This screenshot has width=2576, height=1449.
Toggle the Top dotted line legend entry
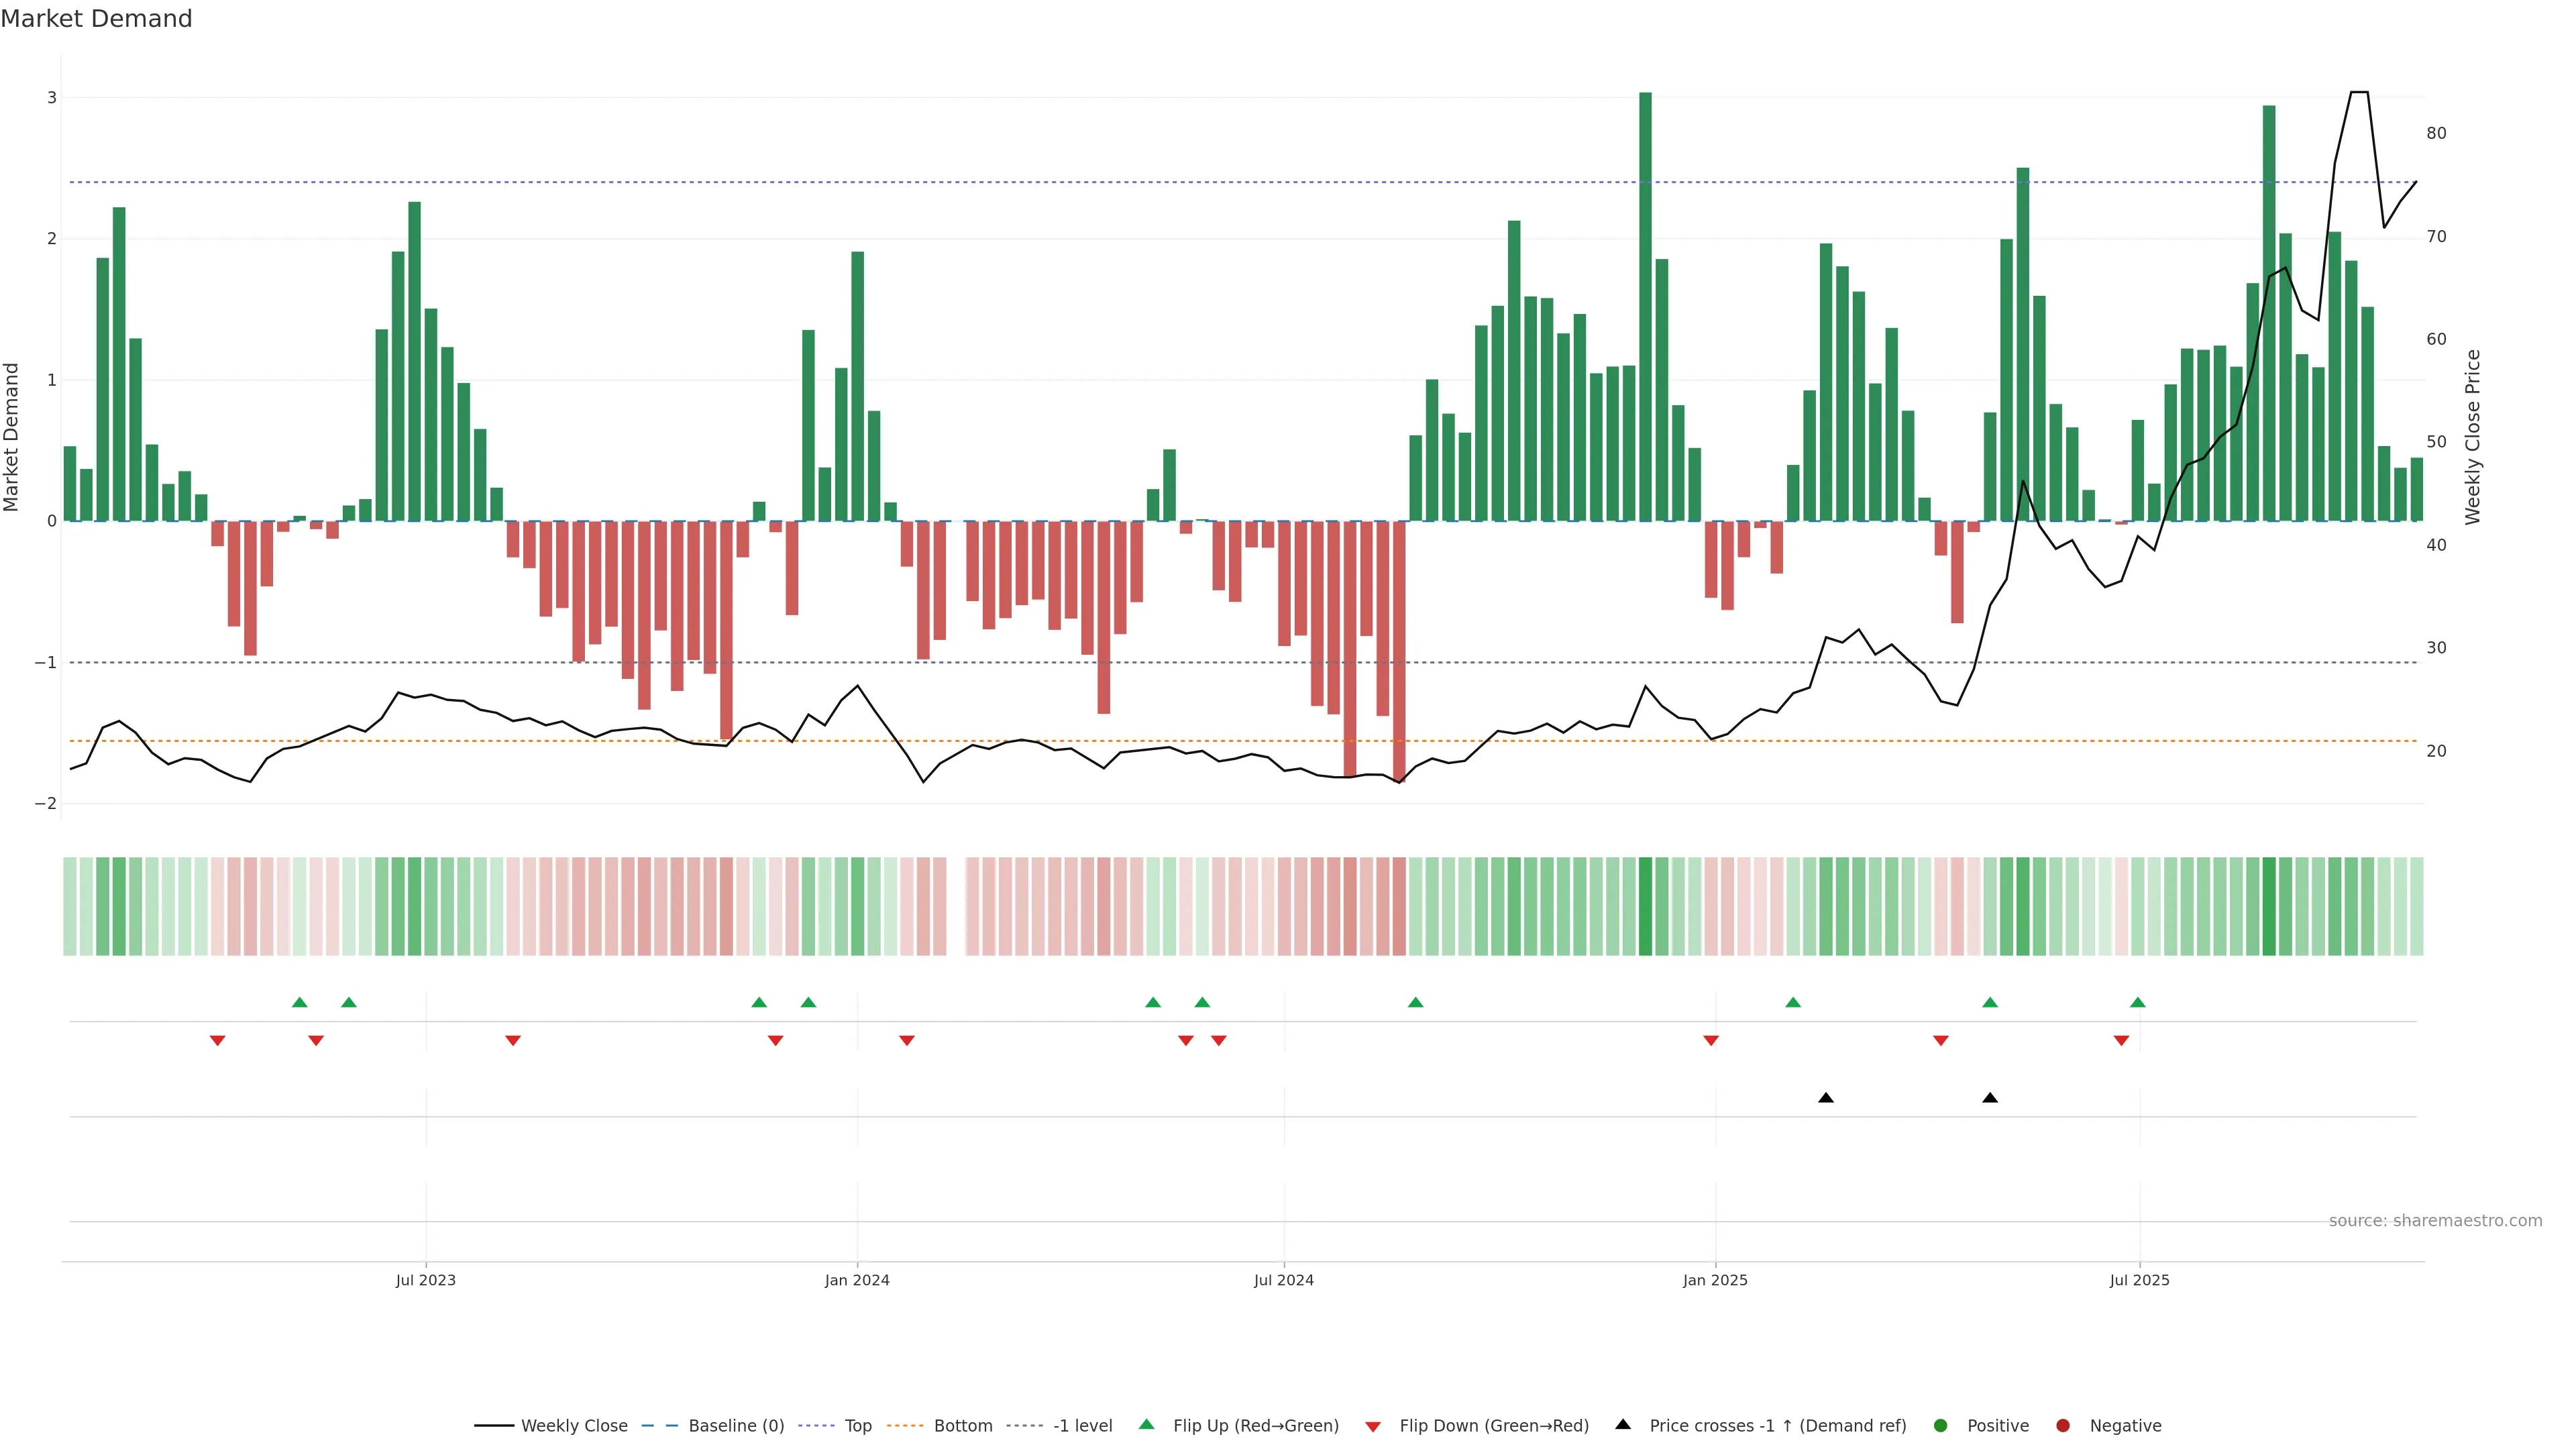(x=857, y=1425)
